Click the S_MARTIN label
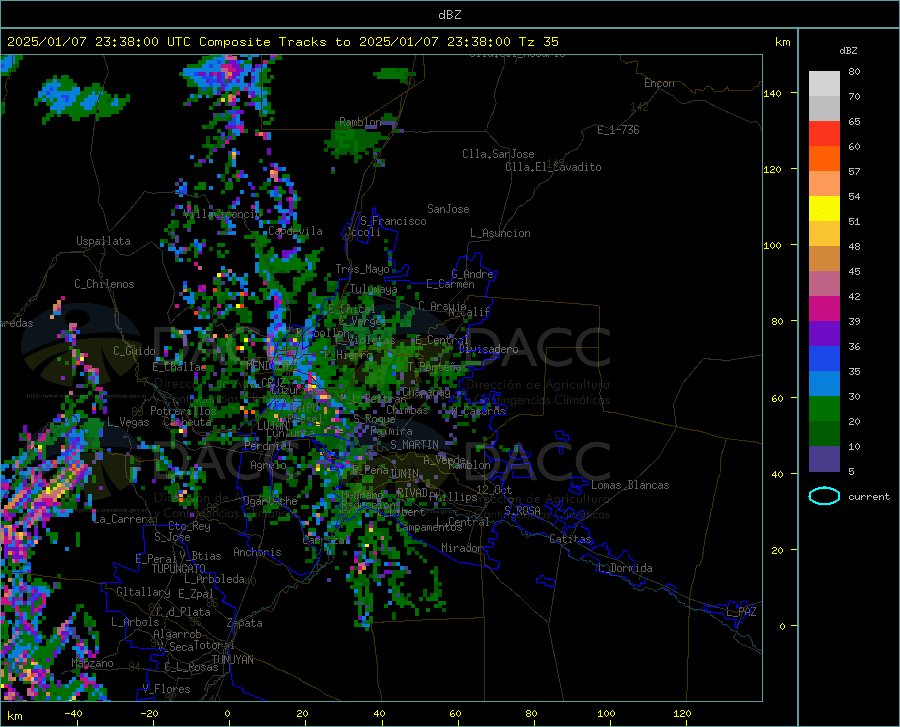900x727 pixels. 414,445
